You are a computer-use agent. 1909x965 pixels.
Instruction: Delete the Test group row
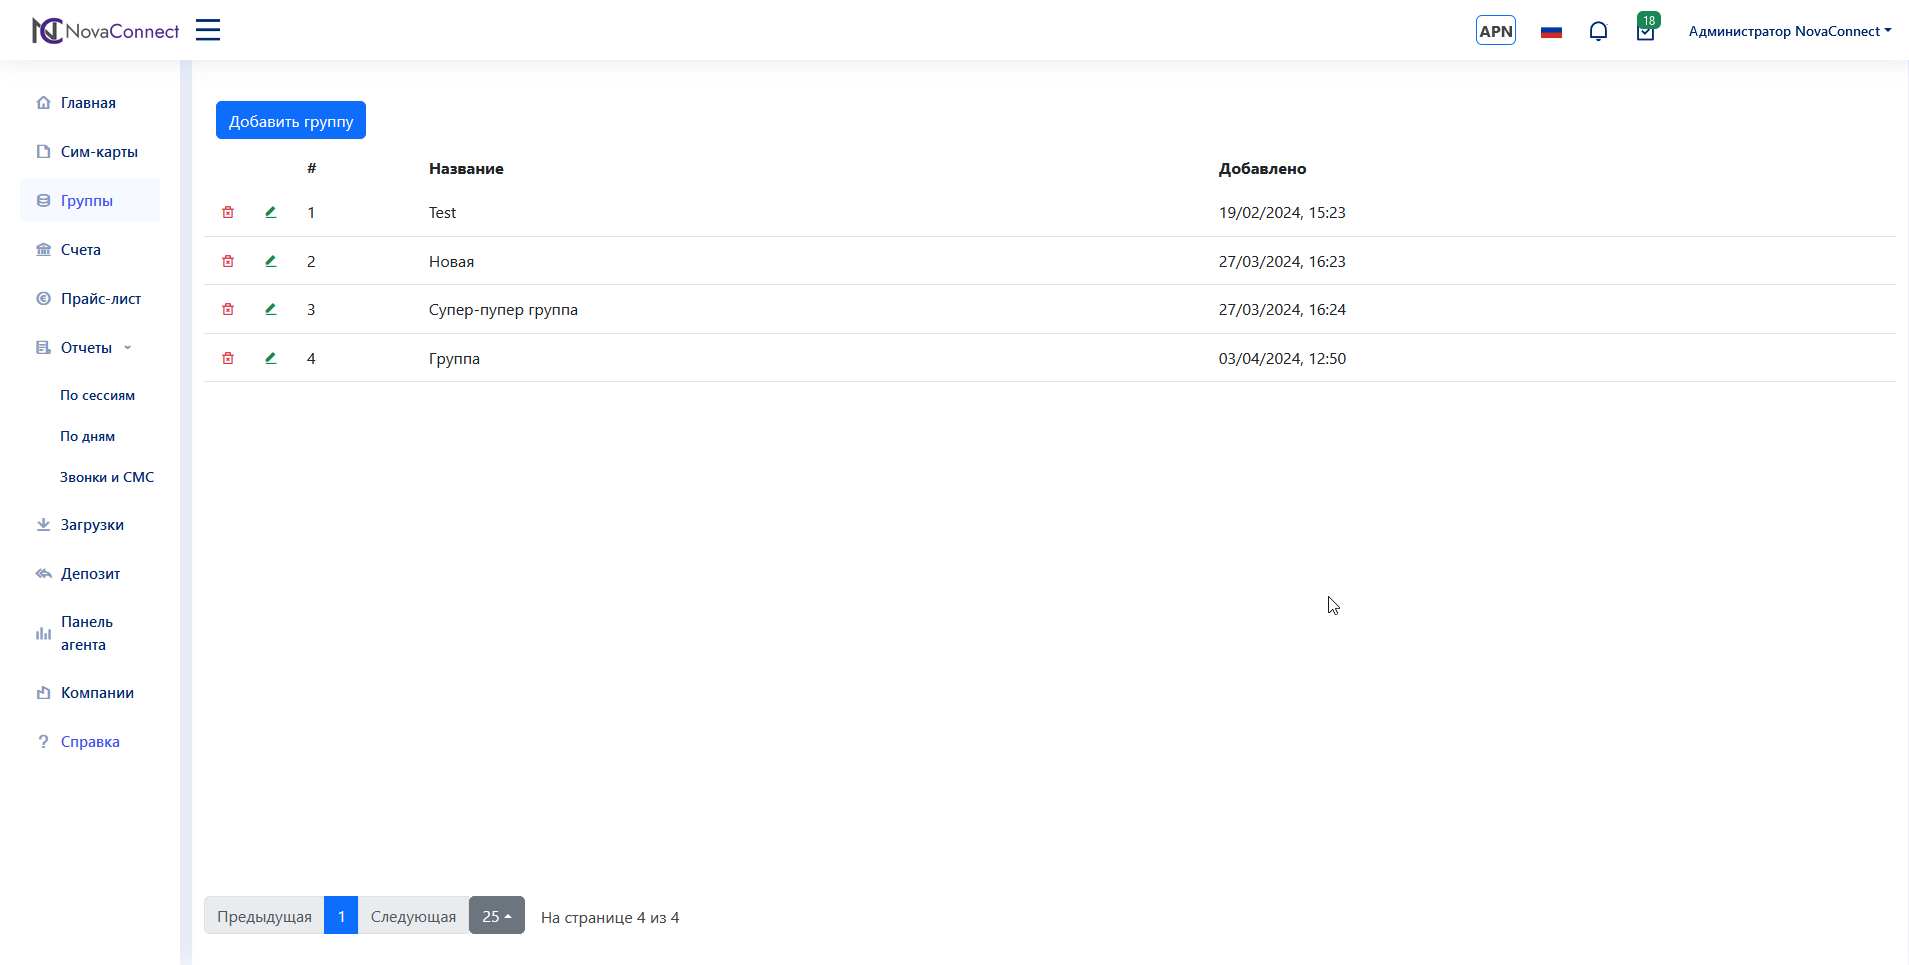click(228, 212)
